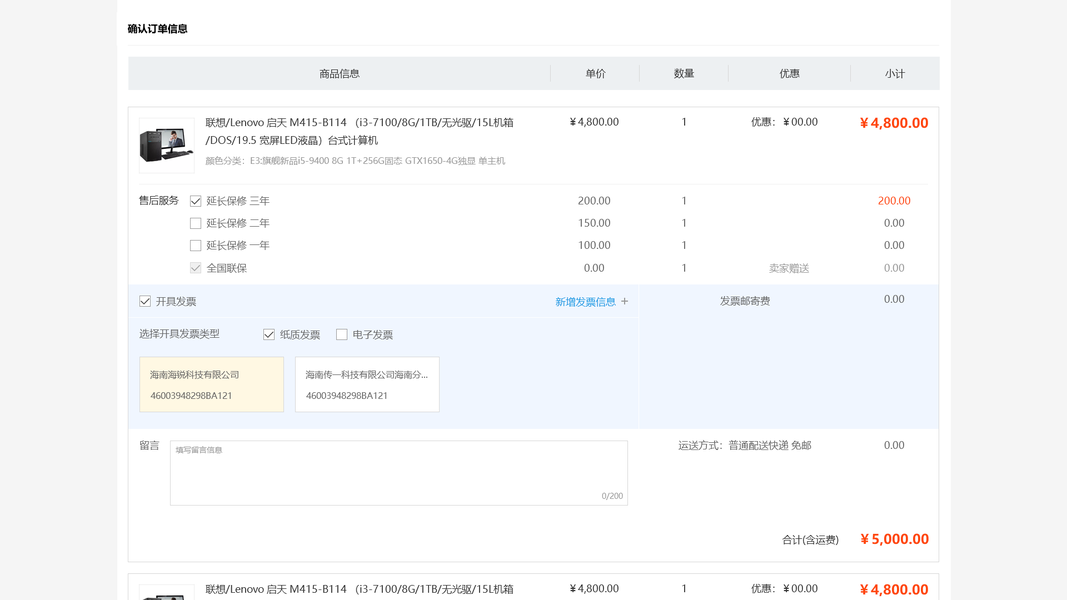Click the 单价 column header
The image size is (1067, 600).
tap(595, 73)
